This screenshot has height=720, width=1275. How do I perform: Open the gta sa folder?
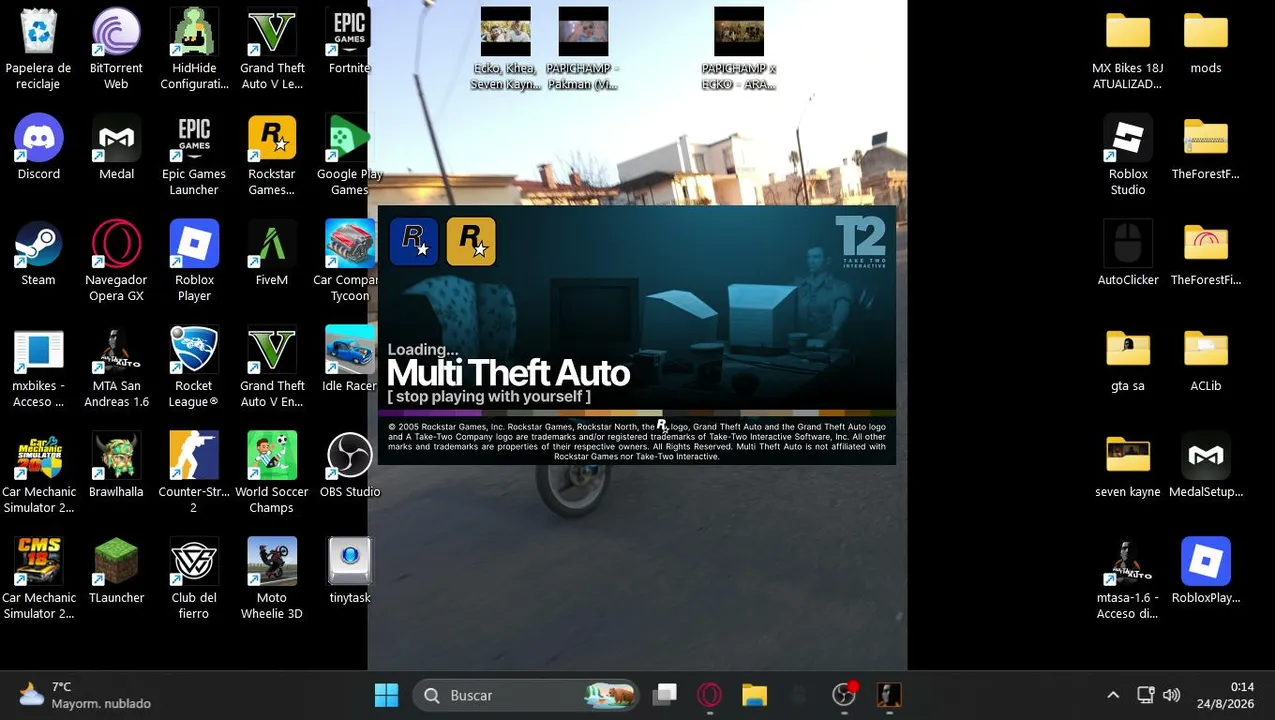(1128, 359)
